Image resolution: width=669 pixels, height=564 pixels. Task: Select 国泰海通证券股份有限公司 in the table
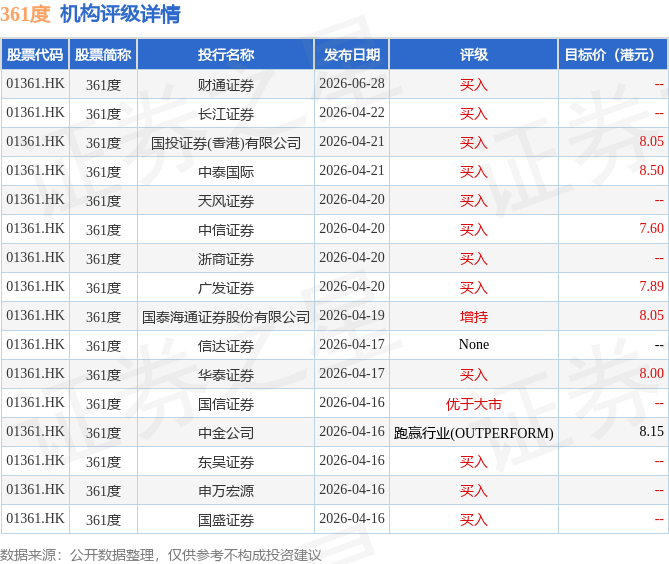[x=226, y=317]
